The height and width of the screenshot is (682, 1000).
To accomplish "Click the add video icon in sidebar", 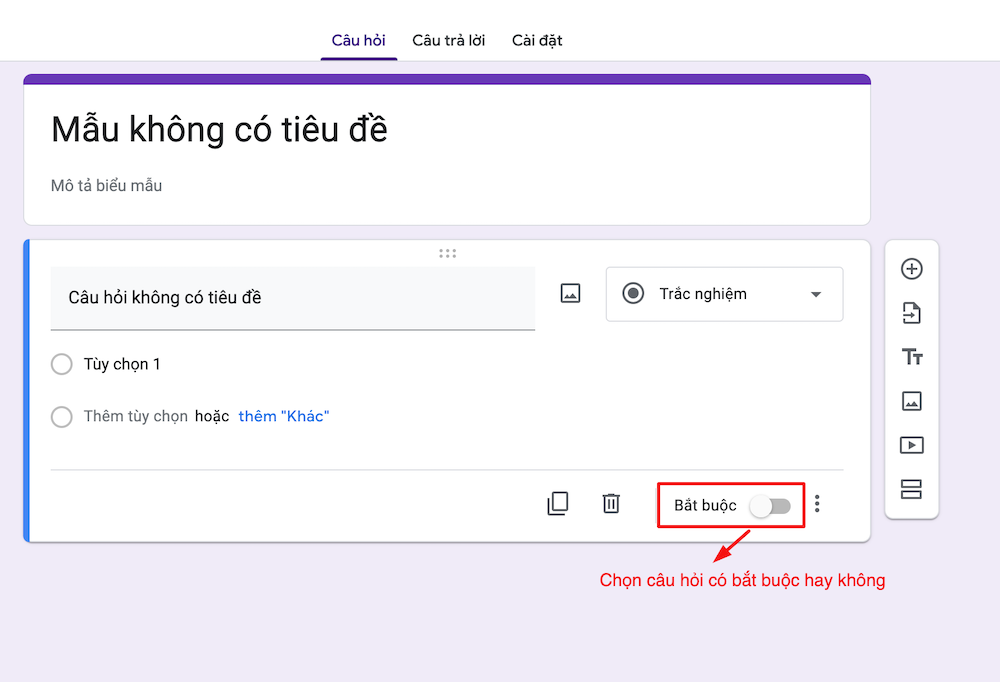I will coord(911,444).
